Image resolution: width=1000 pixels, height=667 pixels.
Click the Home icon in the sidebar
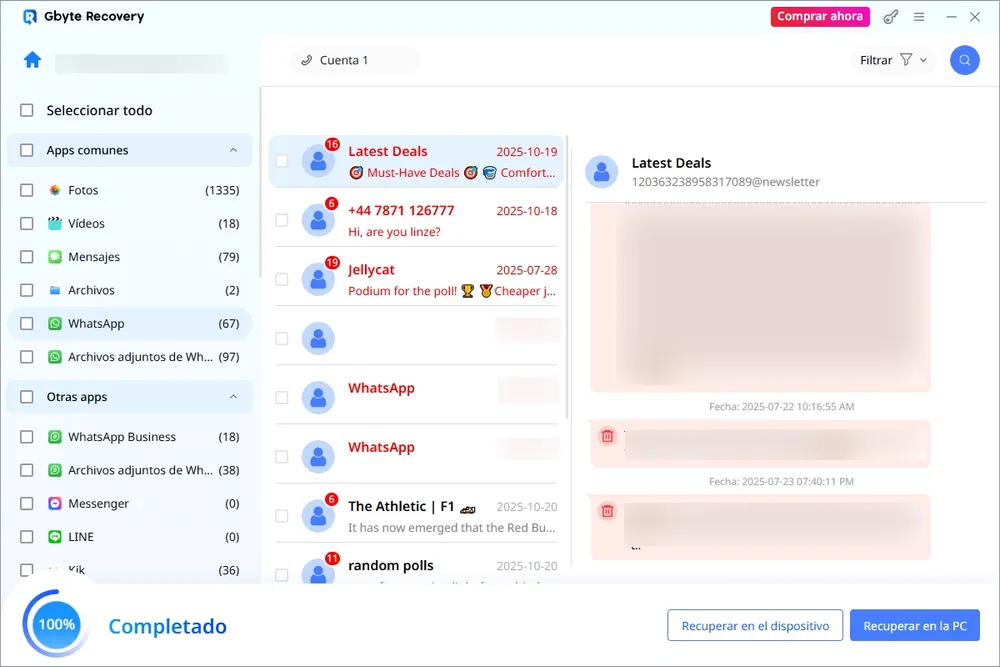[x=31, y=60]
